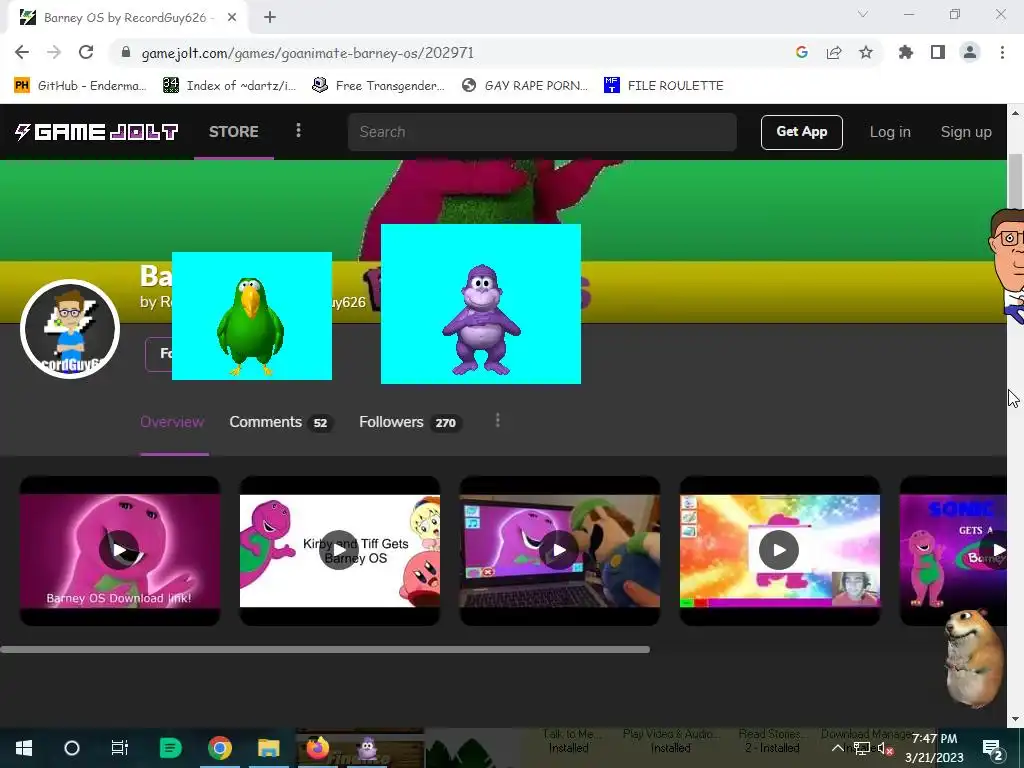This screenshot has width=1024, height=768.
Task: Bookmark this page with the star icon
Action: click(866, 52)
